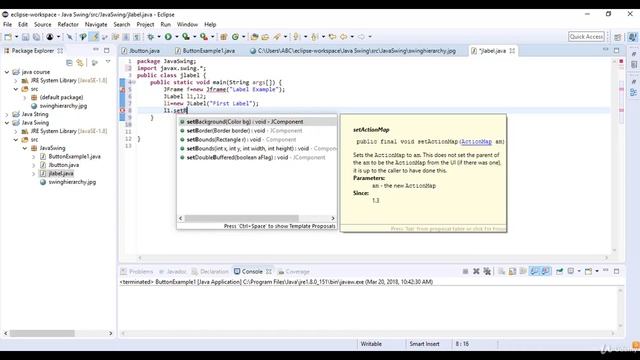640x360 pixels.
Task: Click the Pin Console icon
Action: tap(559, 271)
